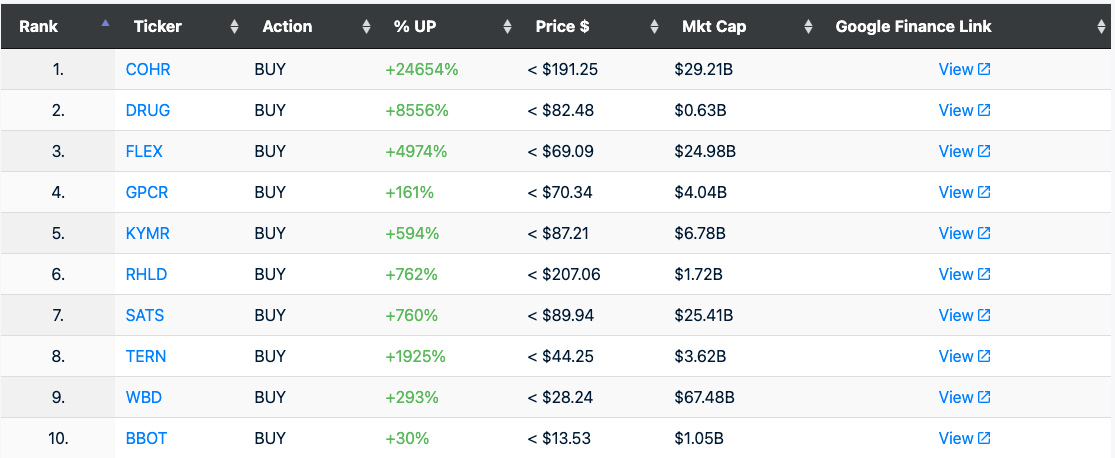Click the Google Finance Link column header

point(913,26)
